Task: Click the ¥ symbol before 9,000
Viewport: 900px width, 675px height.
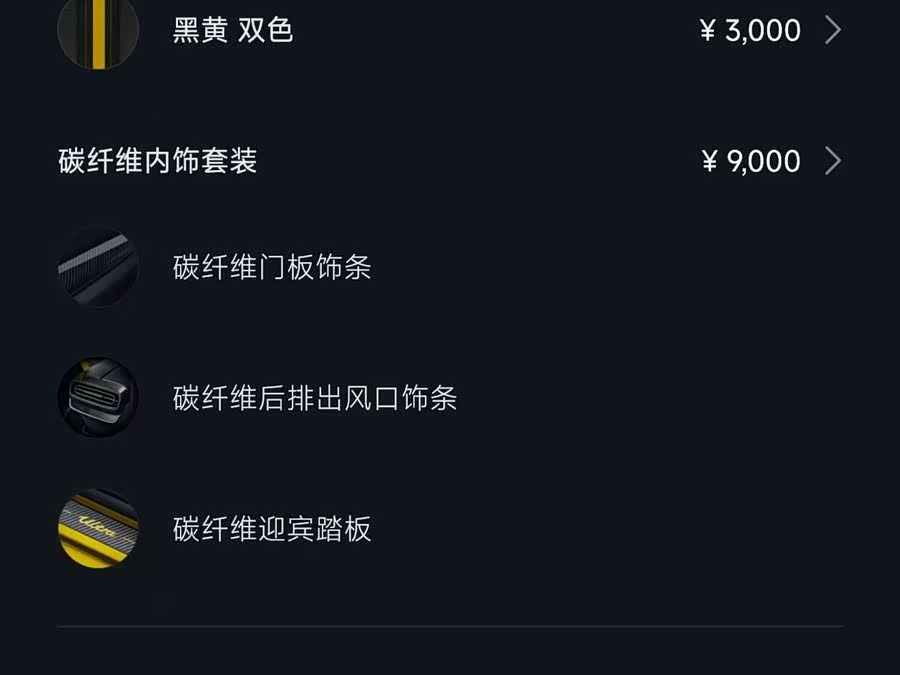Action: point(710,162)
